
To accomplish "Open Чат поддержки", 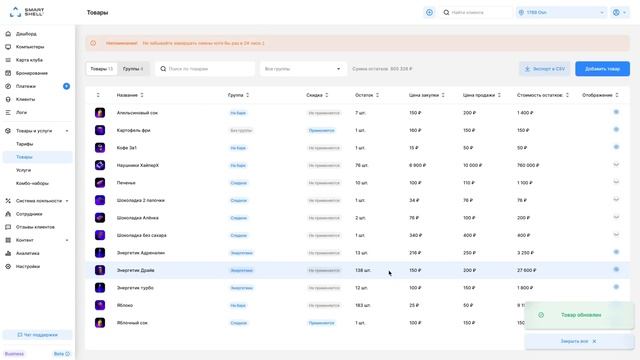I will 38,335.
